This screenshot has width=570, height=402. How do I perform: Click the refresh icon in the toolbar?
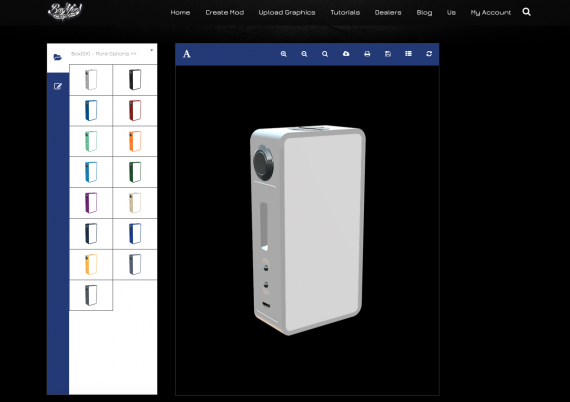coord(429,54)
